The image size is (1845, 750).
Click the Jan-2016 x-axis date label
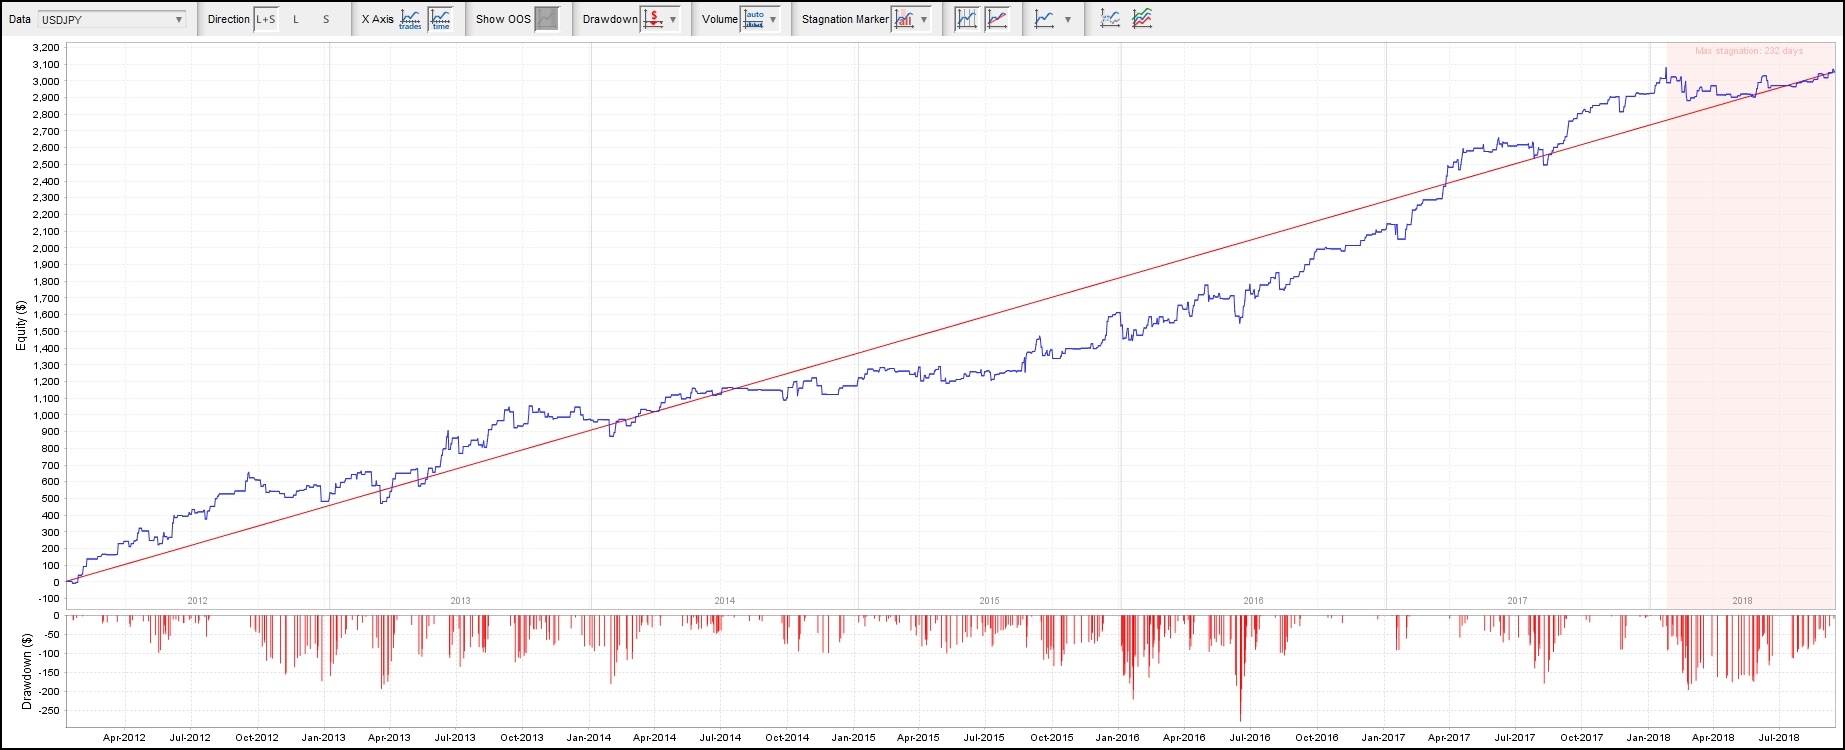(x=1116, y=738)
